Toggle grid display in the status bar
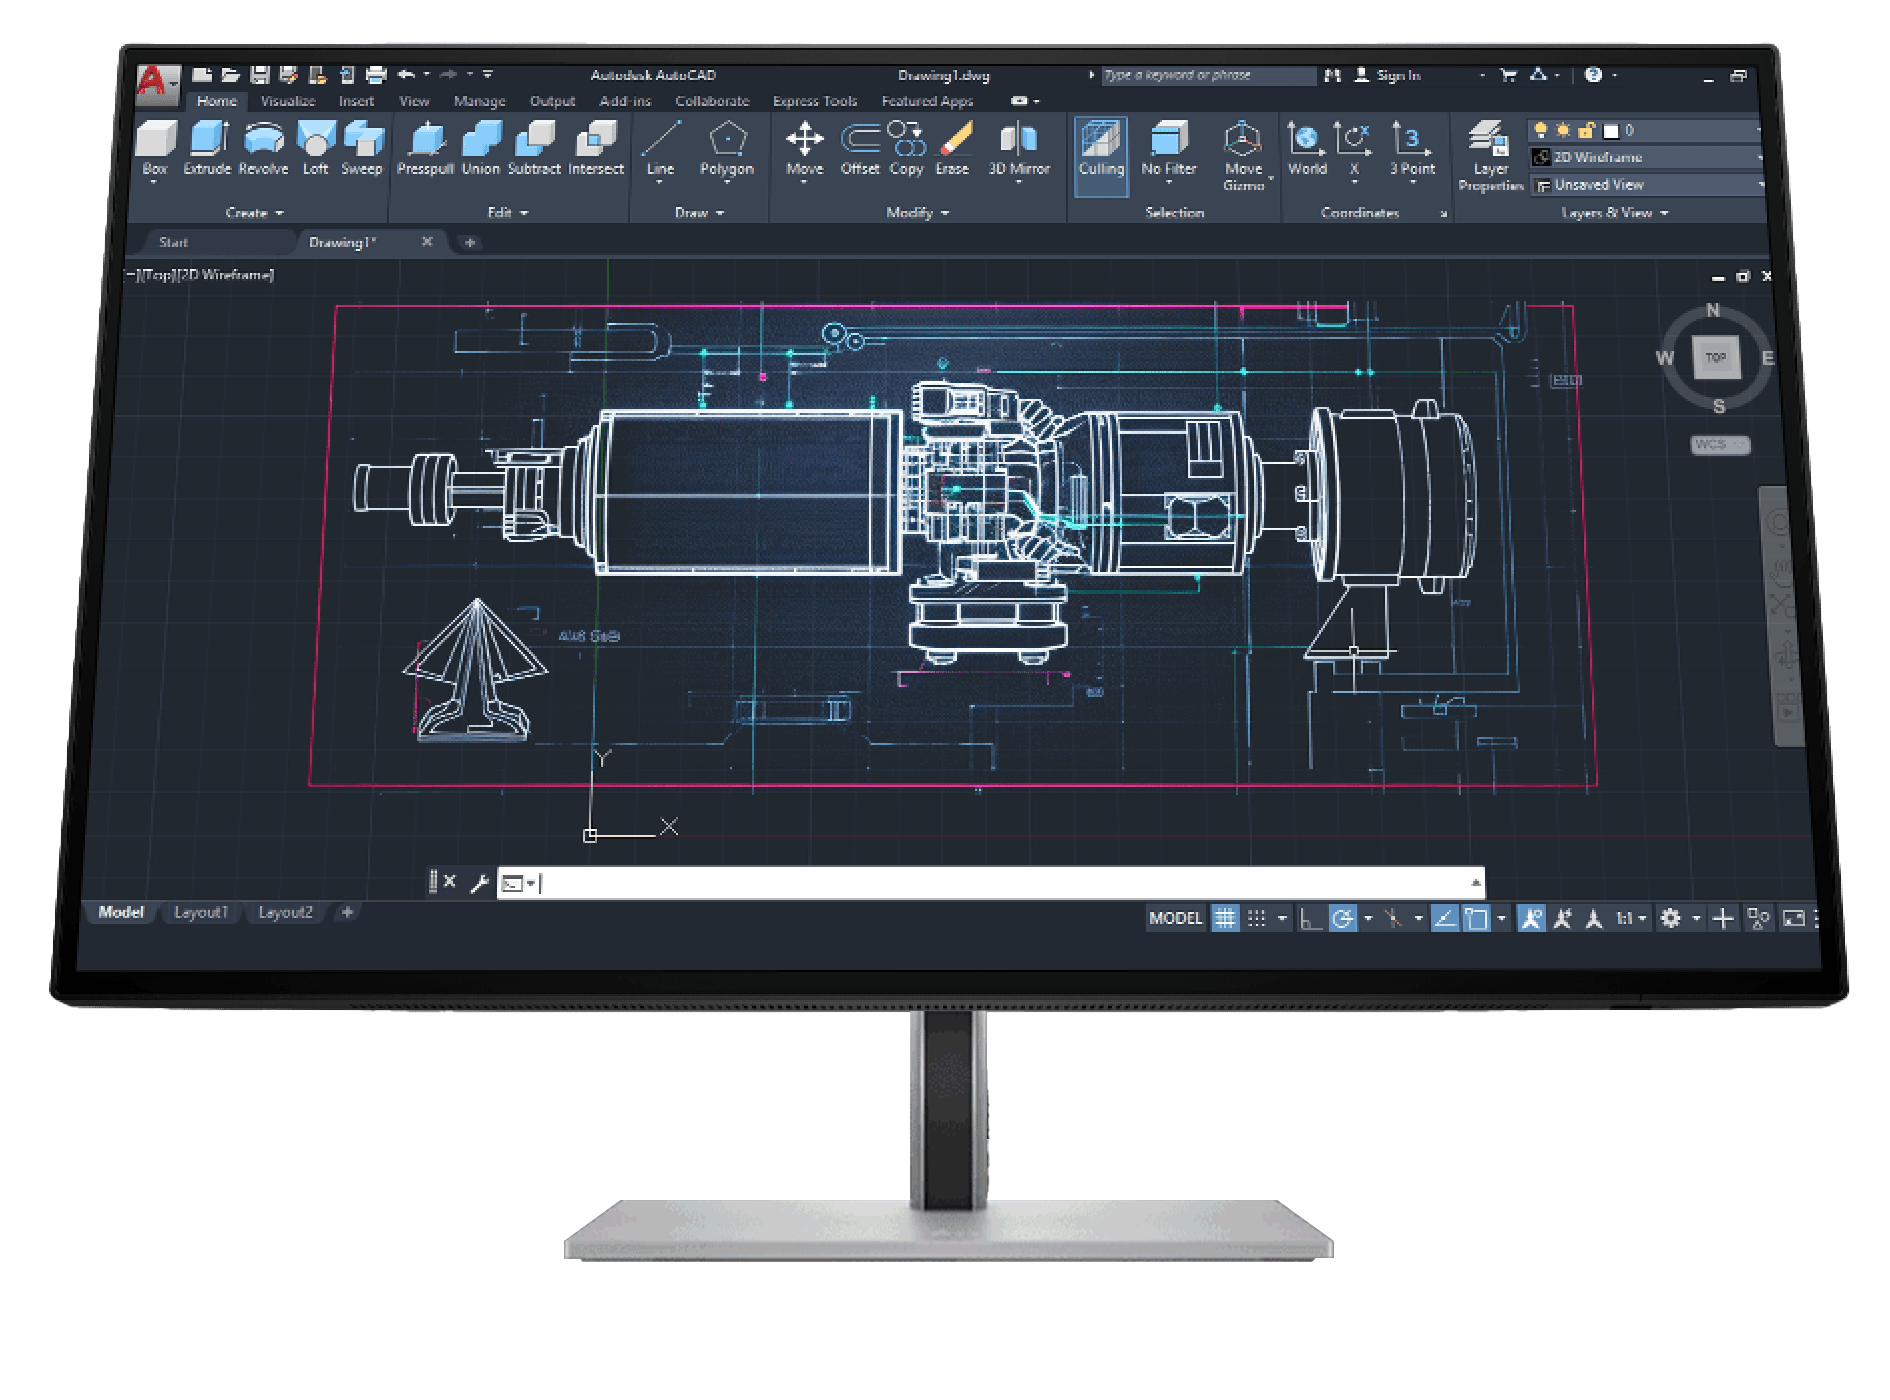Viewport: 1890px width, 1400px height. [x=1225, y=918]
